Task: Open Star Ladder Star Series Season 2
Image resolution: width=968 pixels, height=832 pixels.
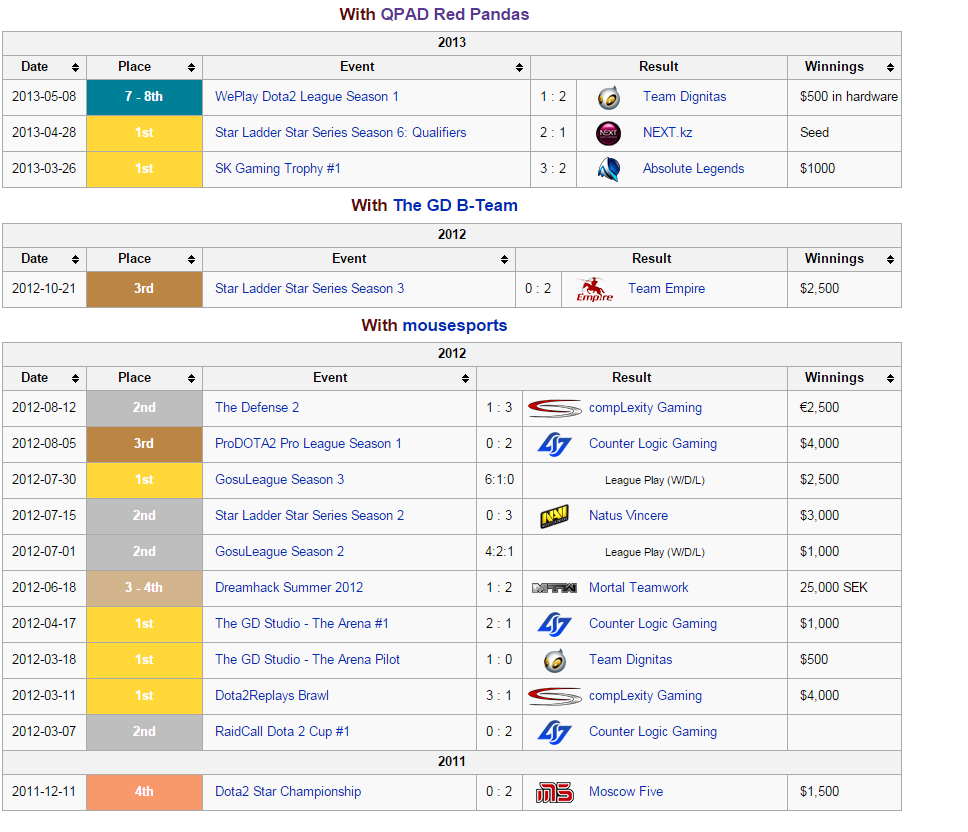Action: click(309, 516)
